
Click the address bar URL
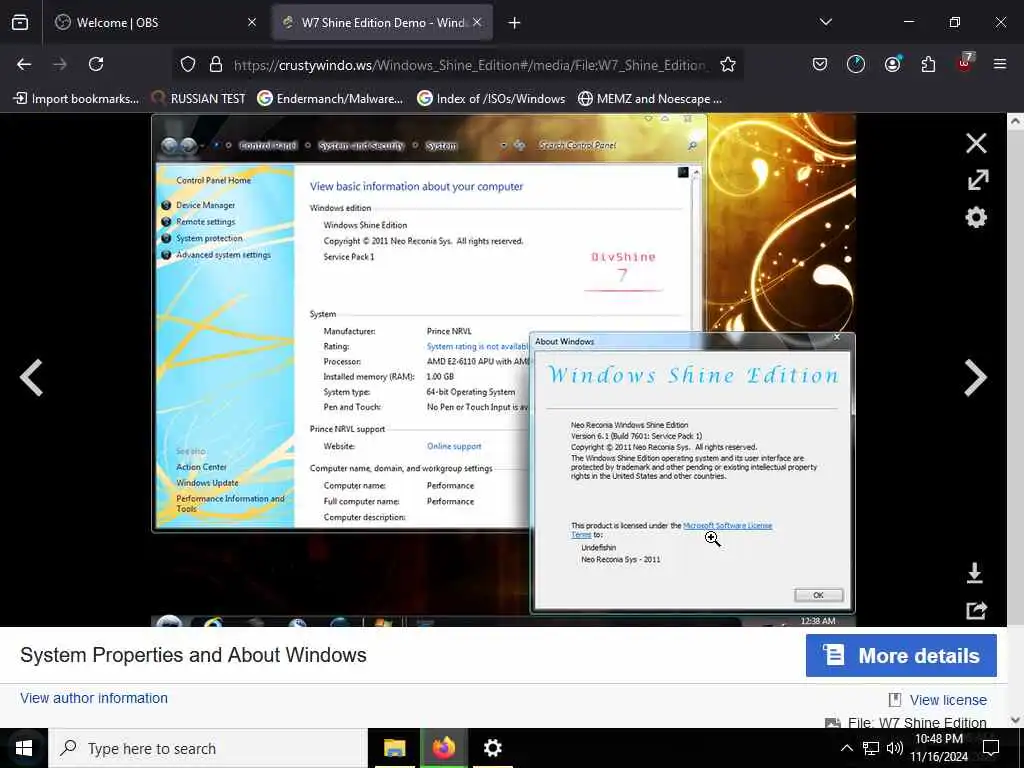click(x=470, y=65)
